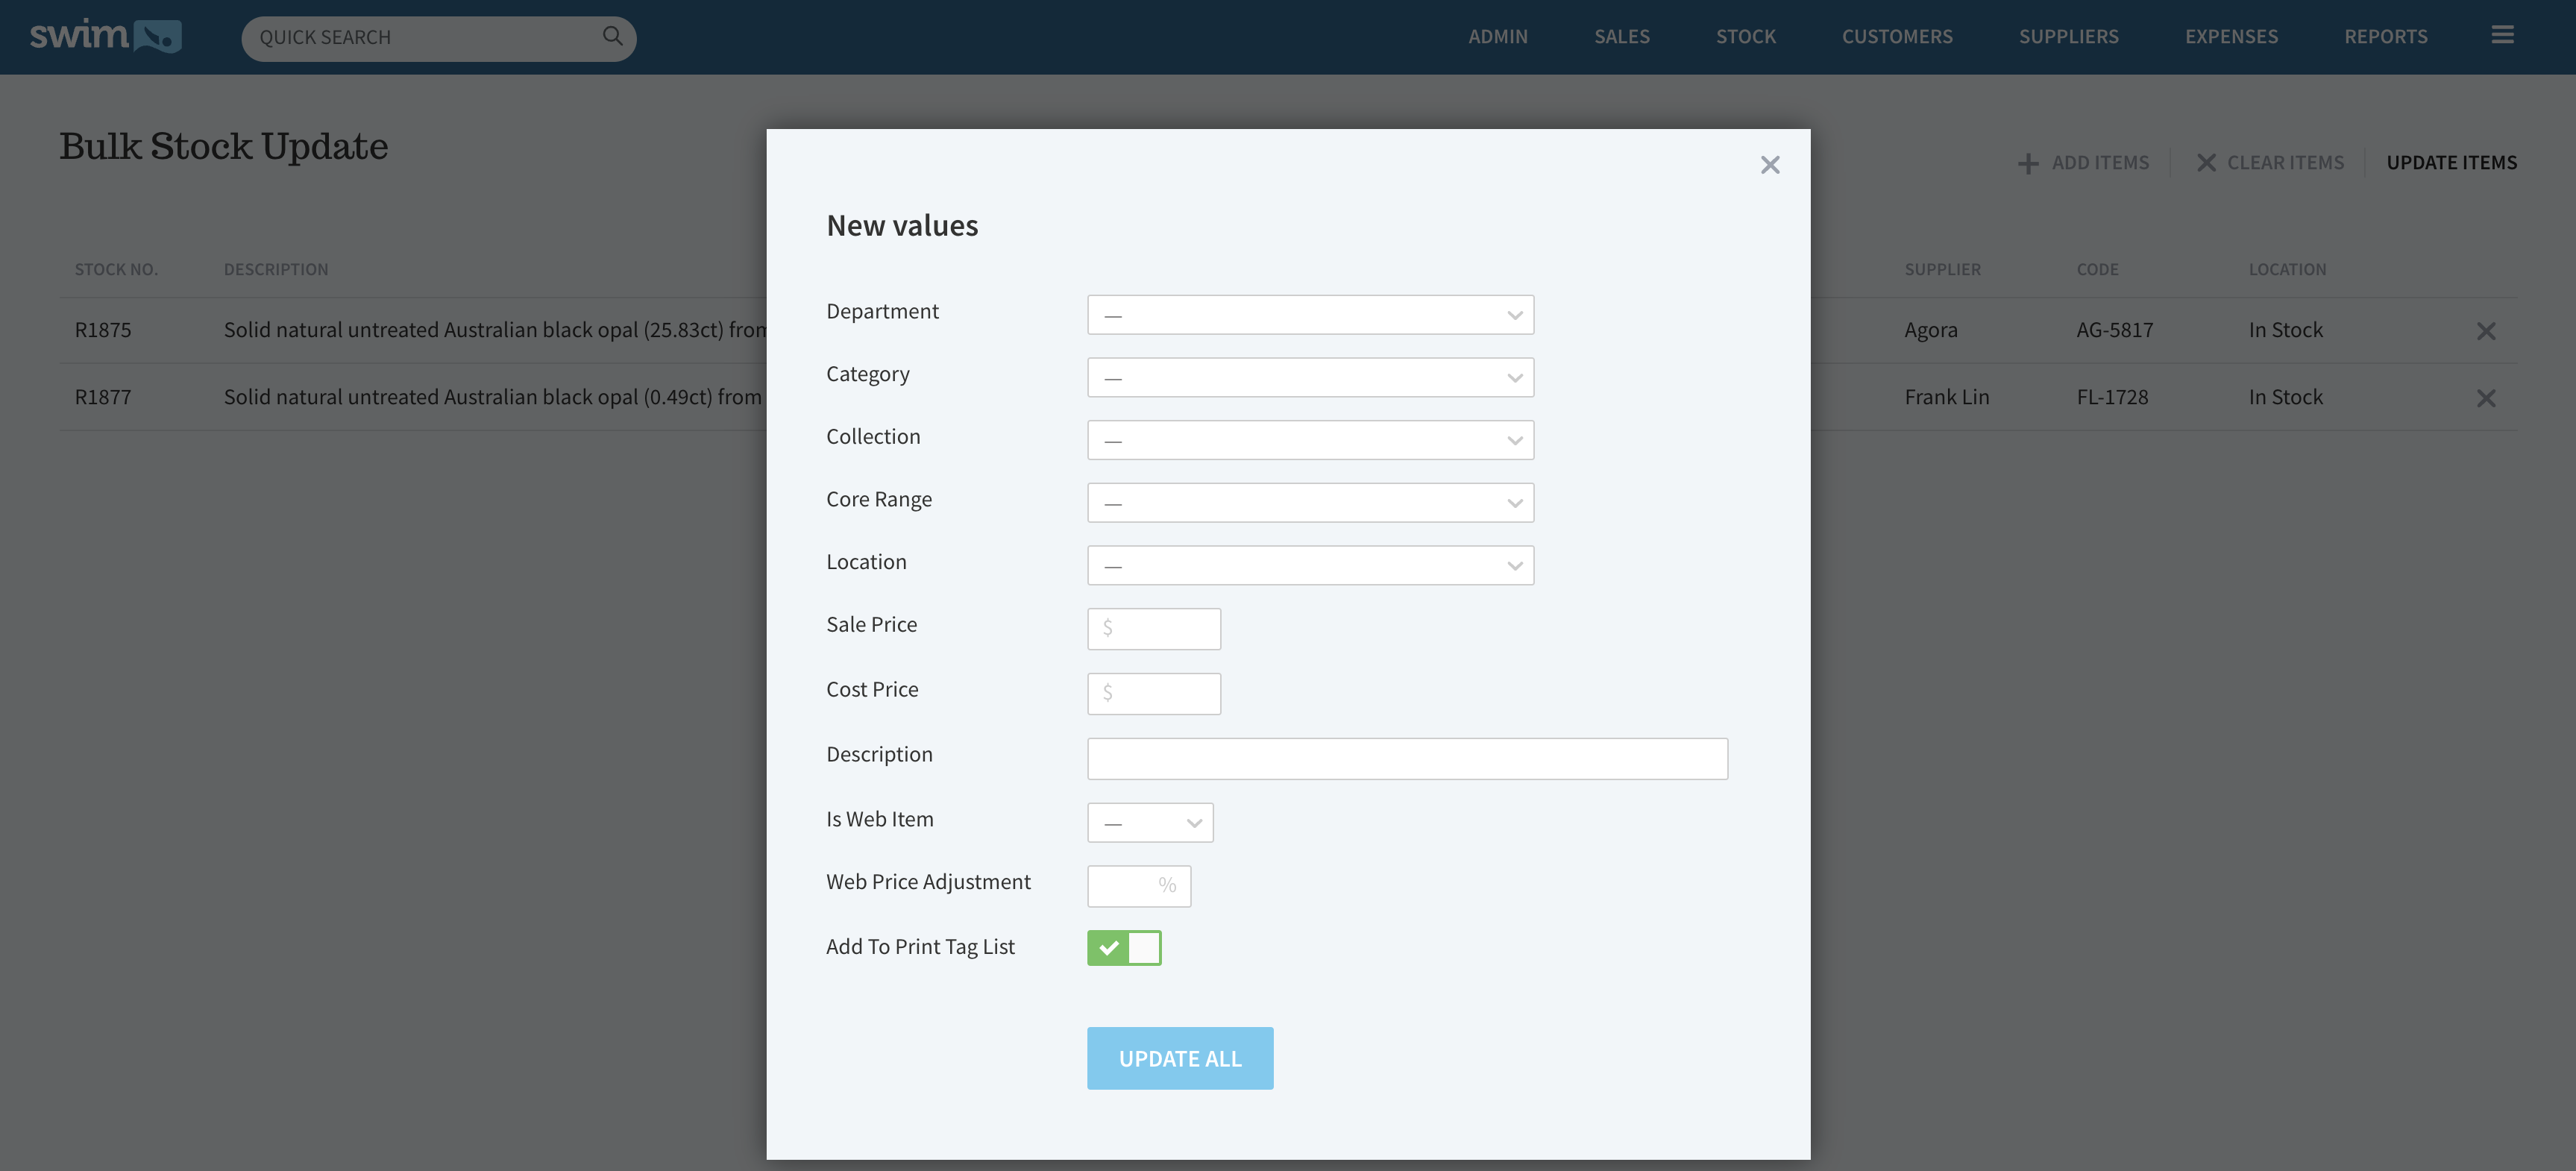Open the Sales menu
2576x1171 pixels.
[1621, 37]
